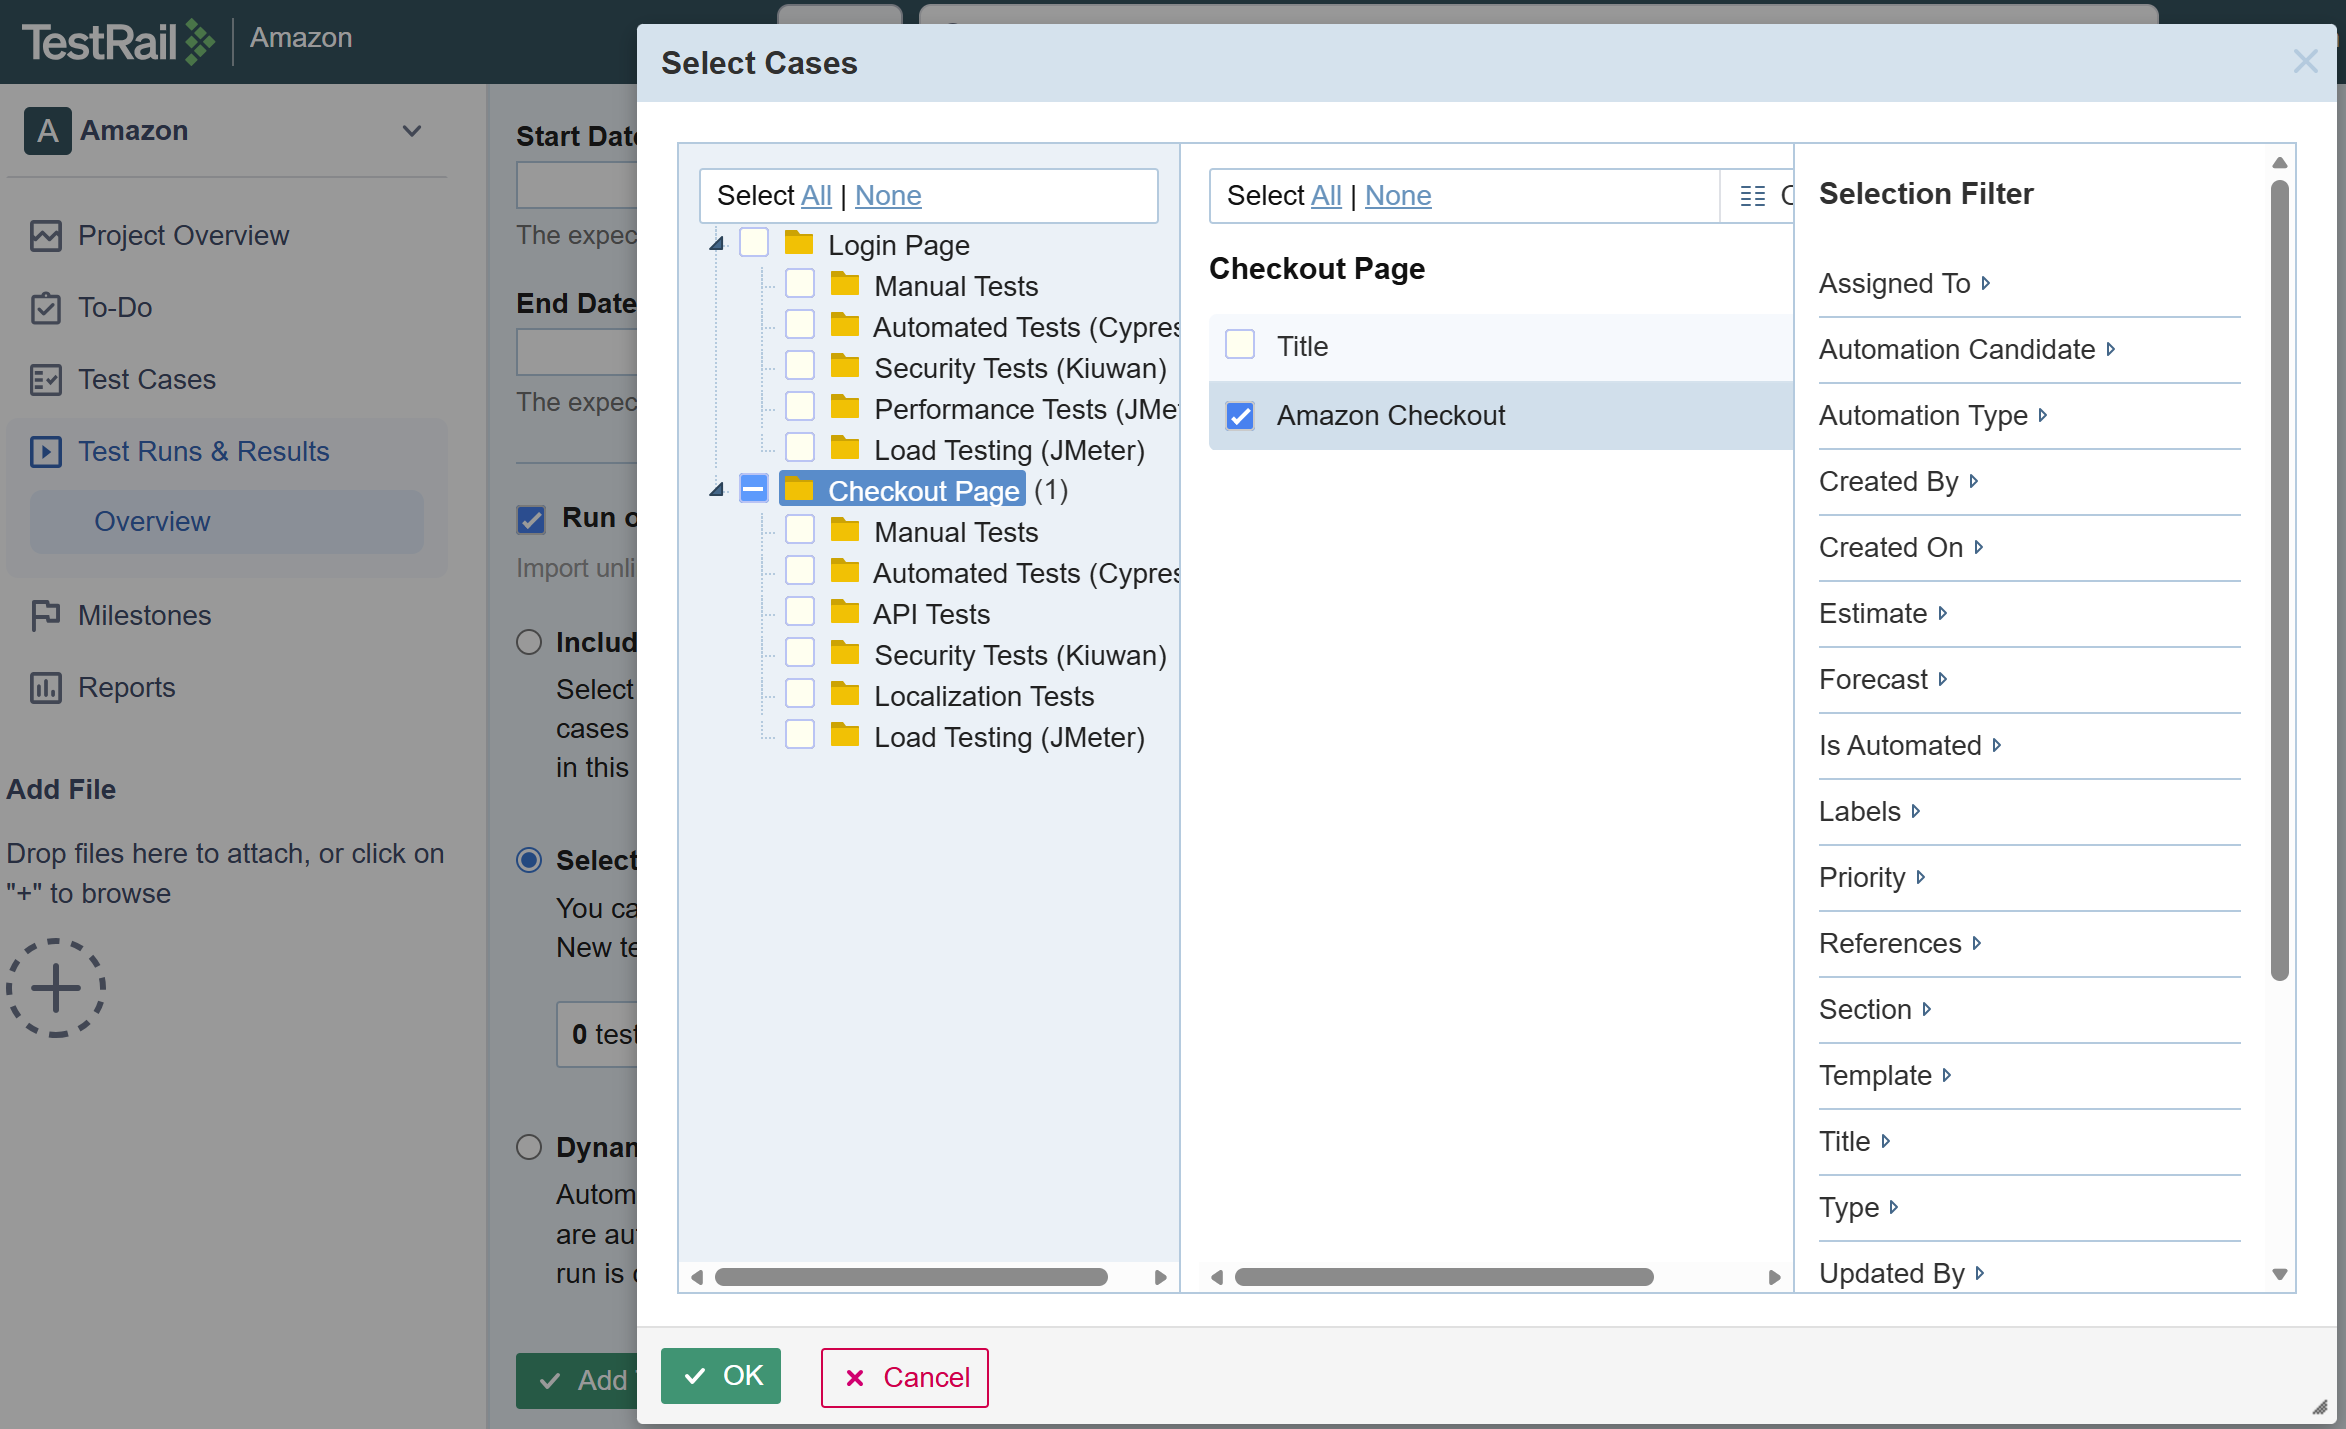Click the Reports bar chart icon
Image resolution: width=2346 pixels, height=1429 pixels.
(46, 688)
